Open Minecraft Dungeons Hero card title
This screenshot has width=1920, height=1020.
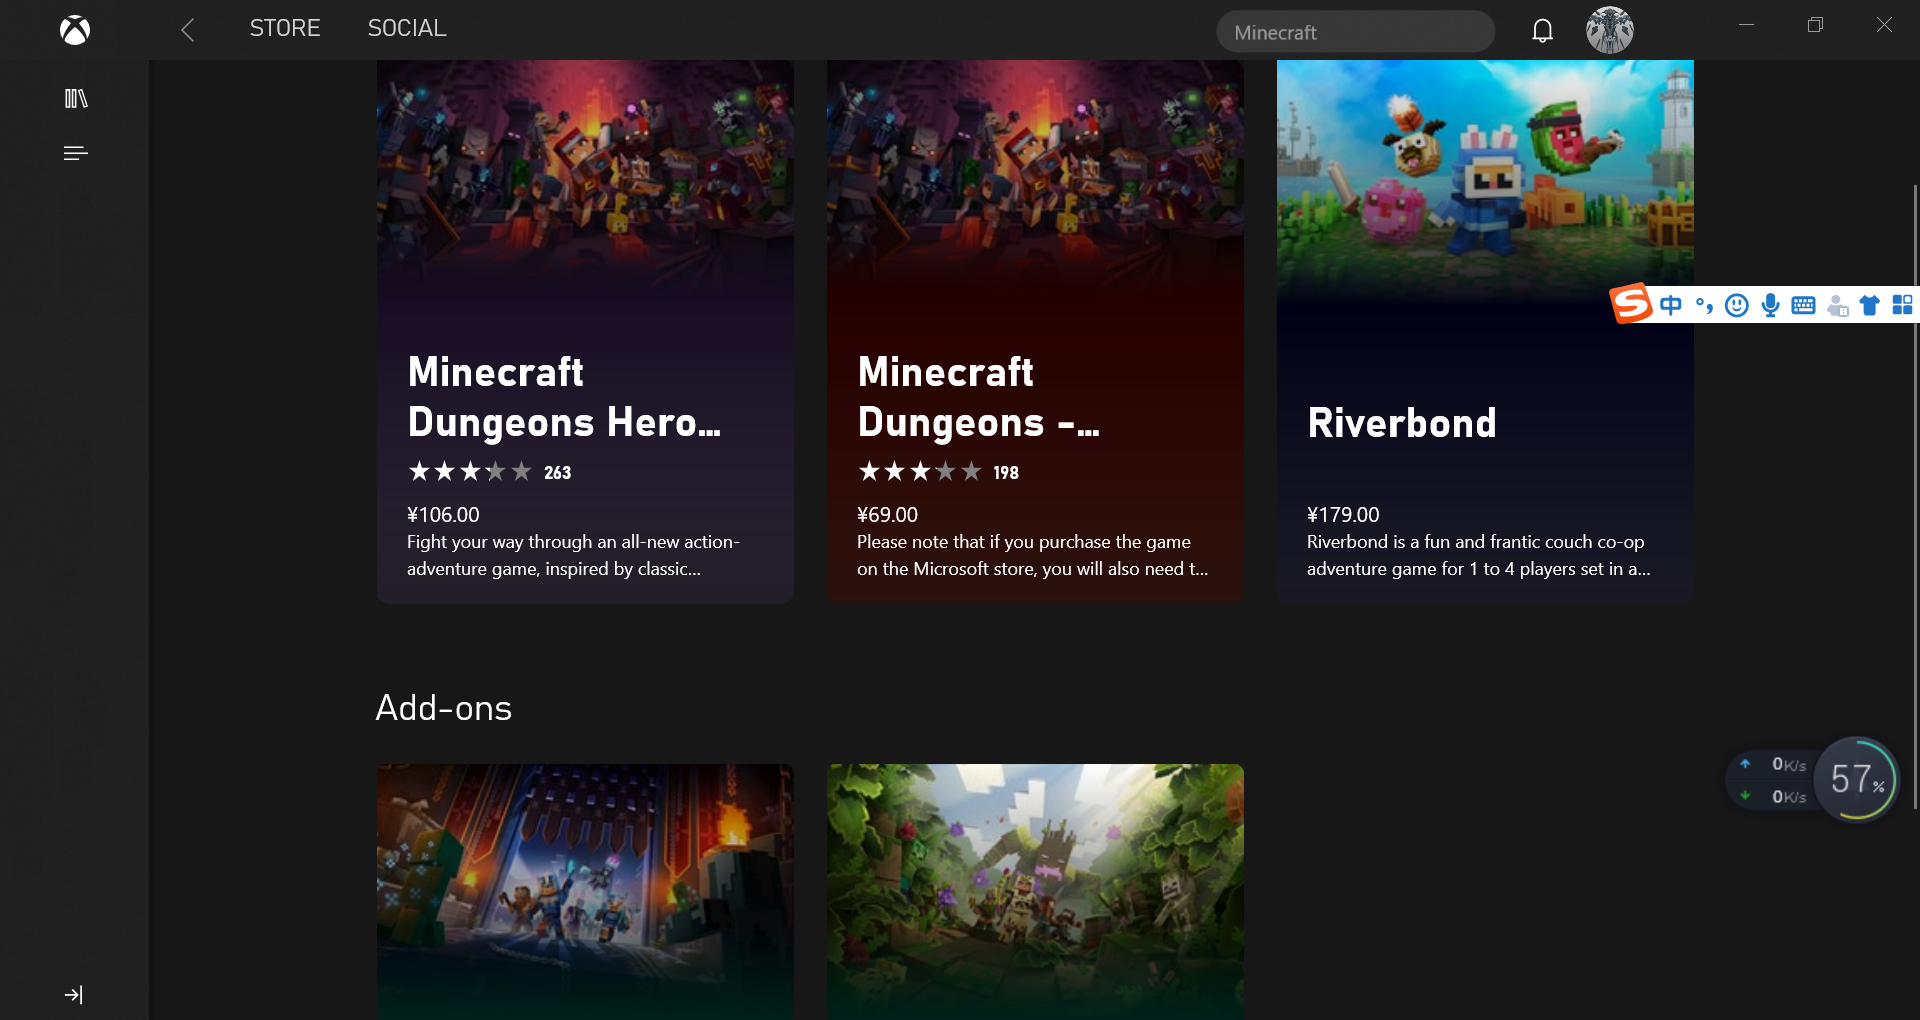(564, 397)
